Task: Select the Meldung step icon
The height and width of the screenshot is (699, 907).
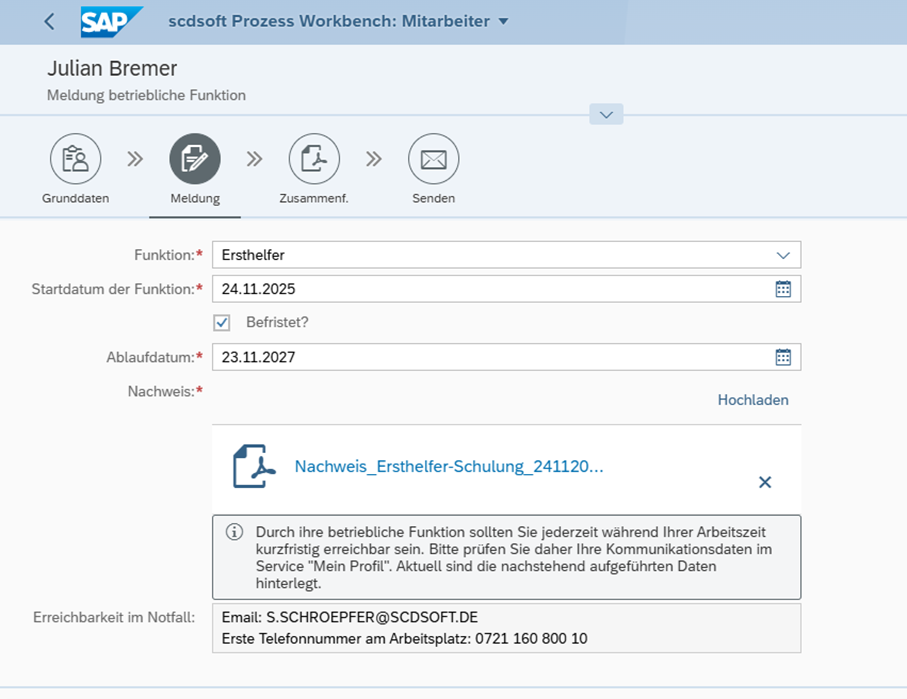Action: 195,159
